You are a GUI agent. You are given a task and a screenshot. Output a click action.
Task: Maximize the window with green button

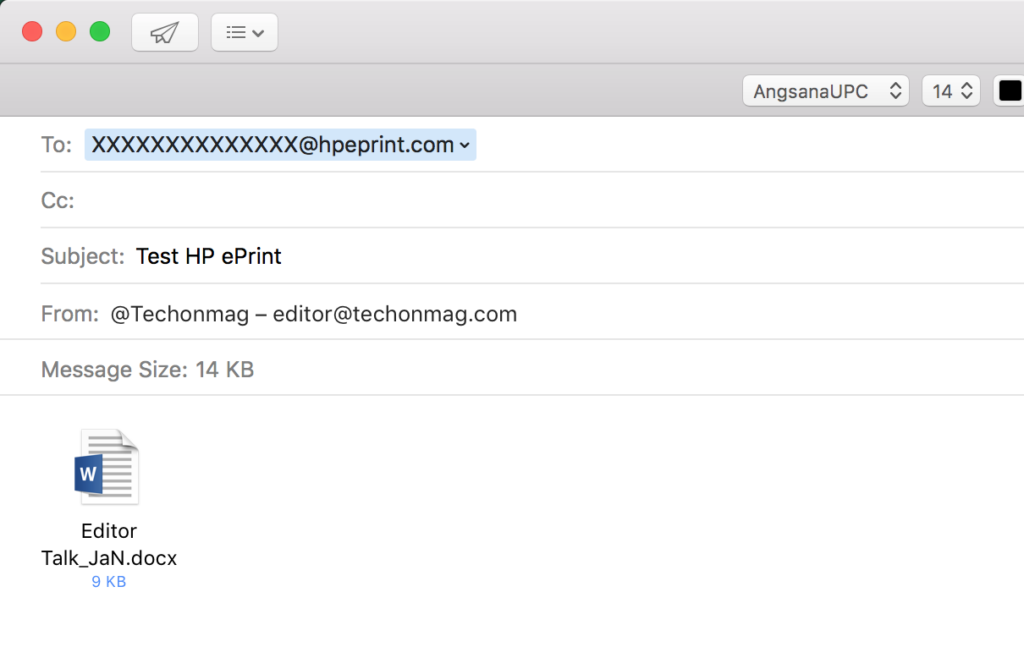tap(100, 31)
